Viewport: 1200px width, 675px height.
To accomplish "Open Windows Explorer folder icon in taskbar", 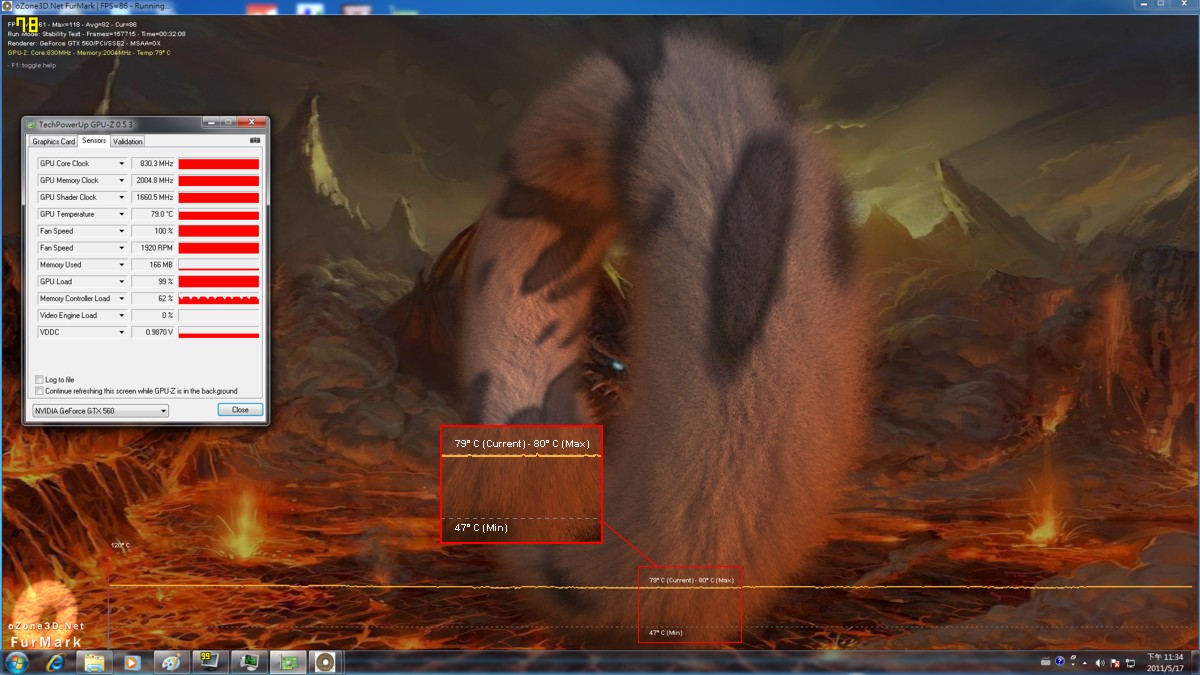I will pos(93,662).
